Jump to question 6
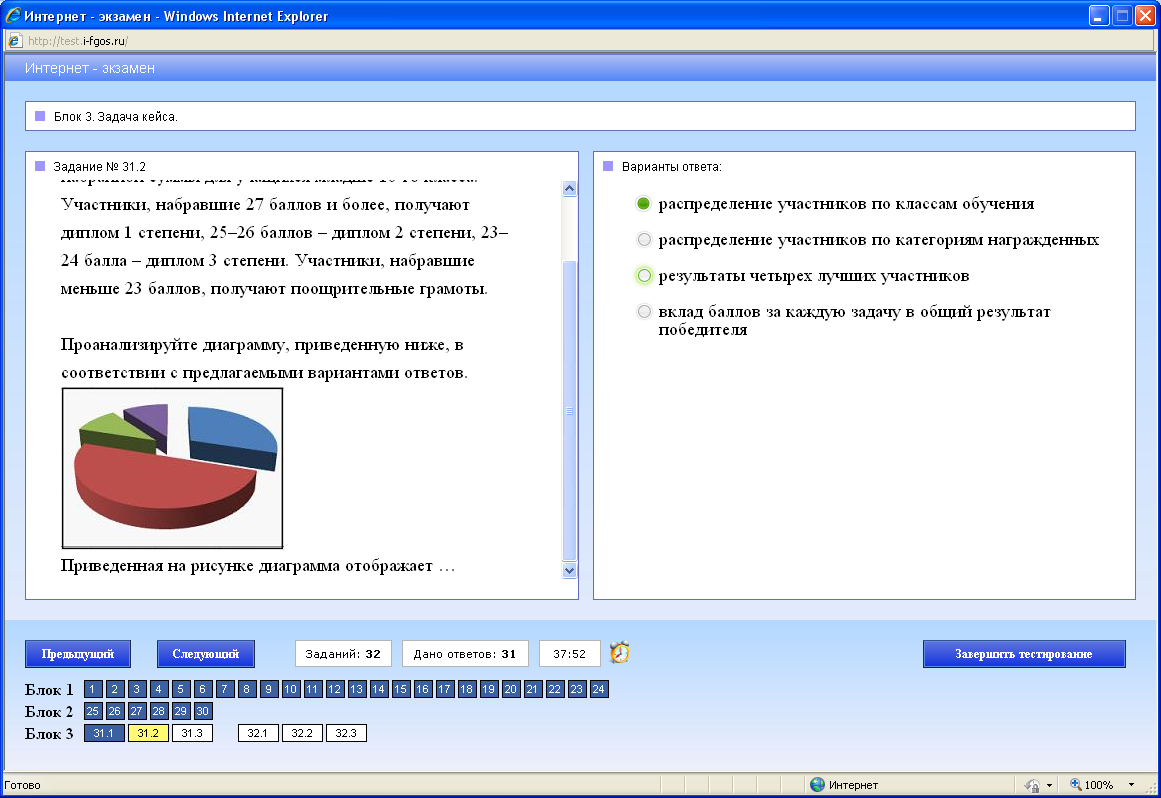This screenshot has width=1161, height=798. tap(202, 689)
